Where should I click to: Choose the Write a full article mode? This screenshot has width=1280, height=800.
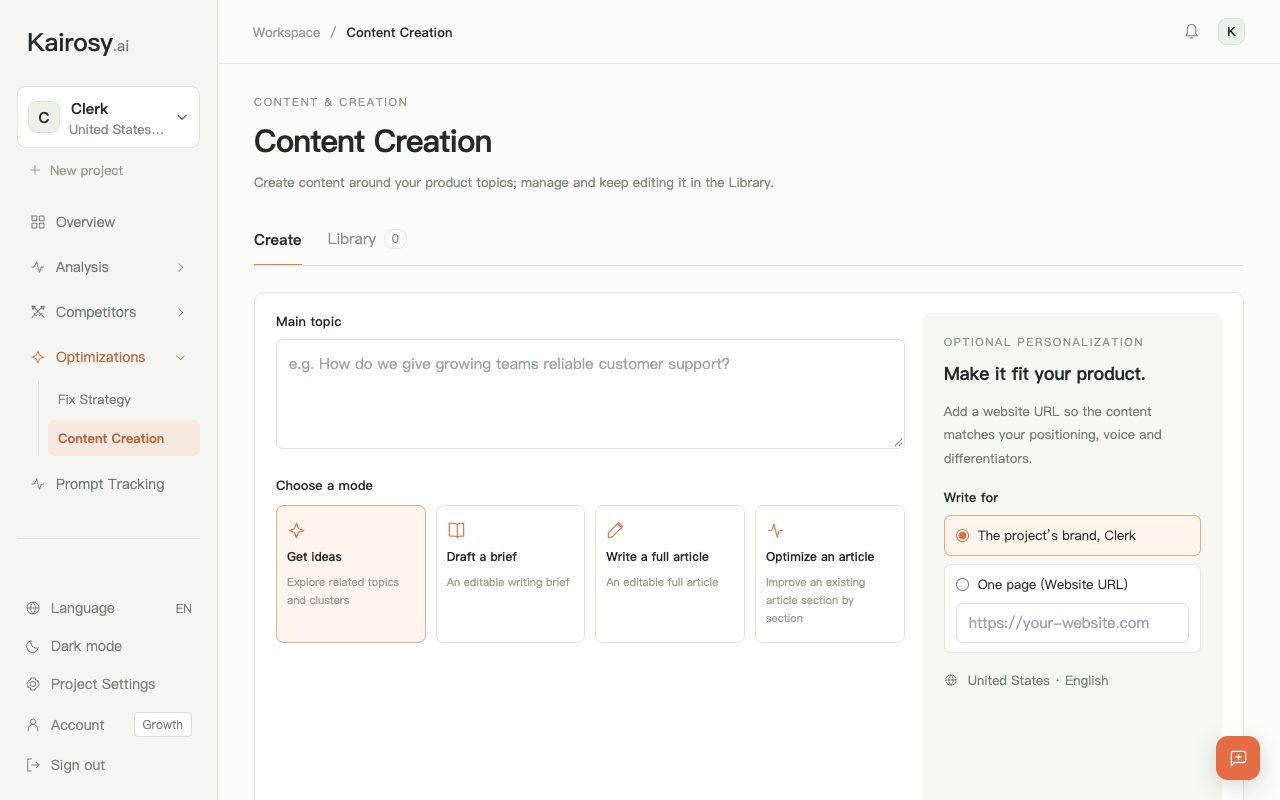coord(670,574)
